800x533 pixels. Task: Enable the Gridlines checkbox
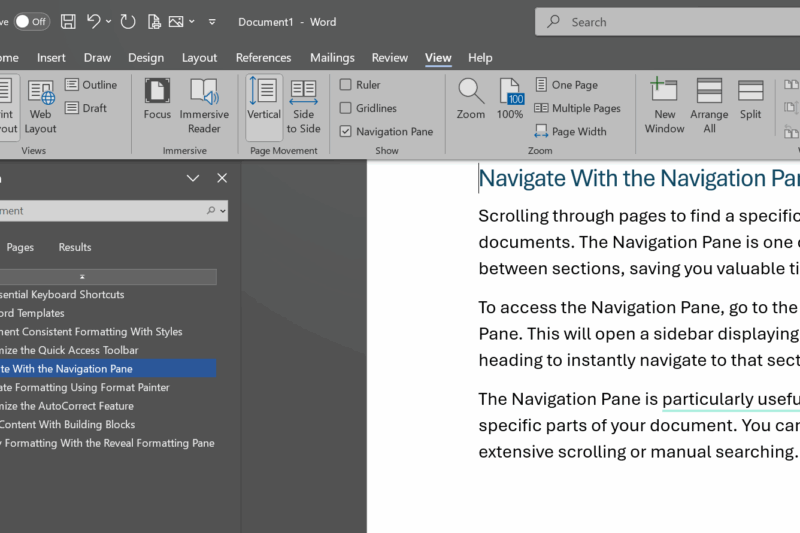click(345, 108)
